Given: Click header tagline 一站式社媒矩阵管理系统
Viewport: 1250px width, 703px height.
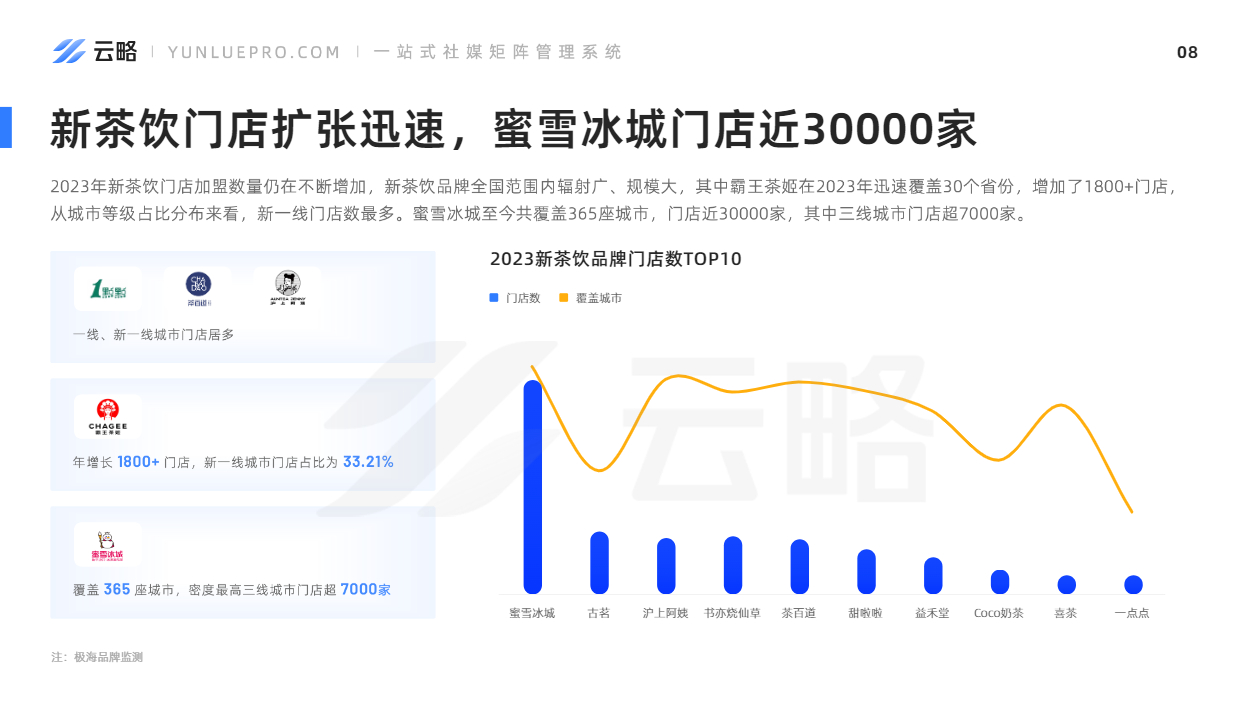Looking at the screenshot, I should pos(497,52).
